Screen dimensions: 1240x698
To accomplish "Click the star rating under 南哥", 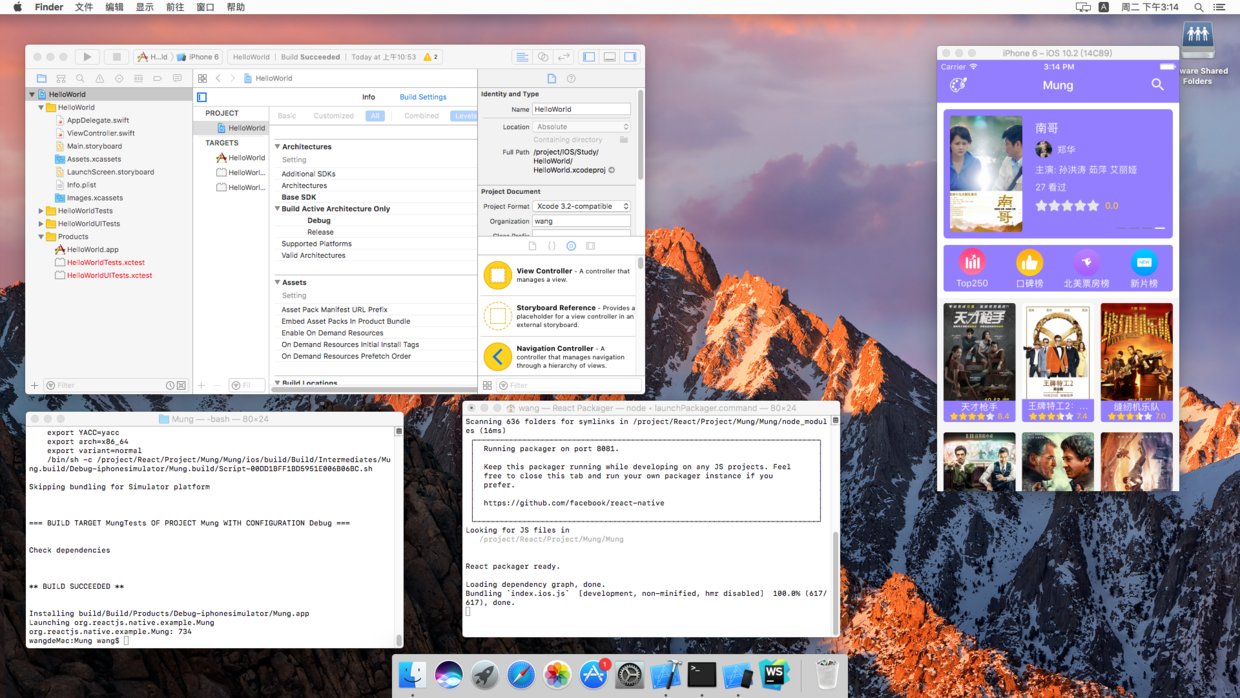I will coord(1066,206).
